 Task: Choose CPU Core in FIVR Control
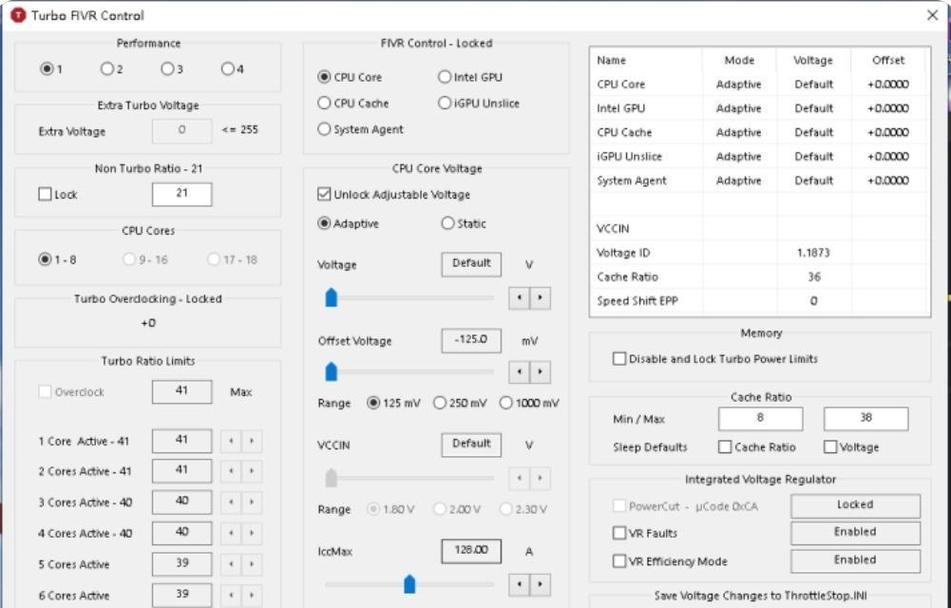pyautogui.click(x=324, y=77)
